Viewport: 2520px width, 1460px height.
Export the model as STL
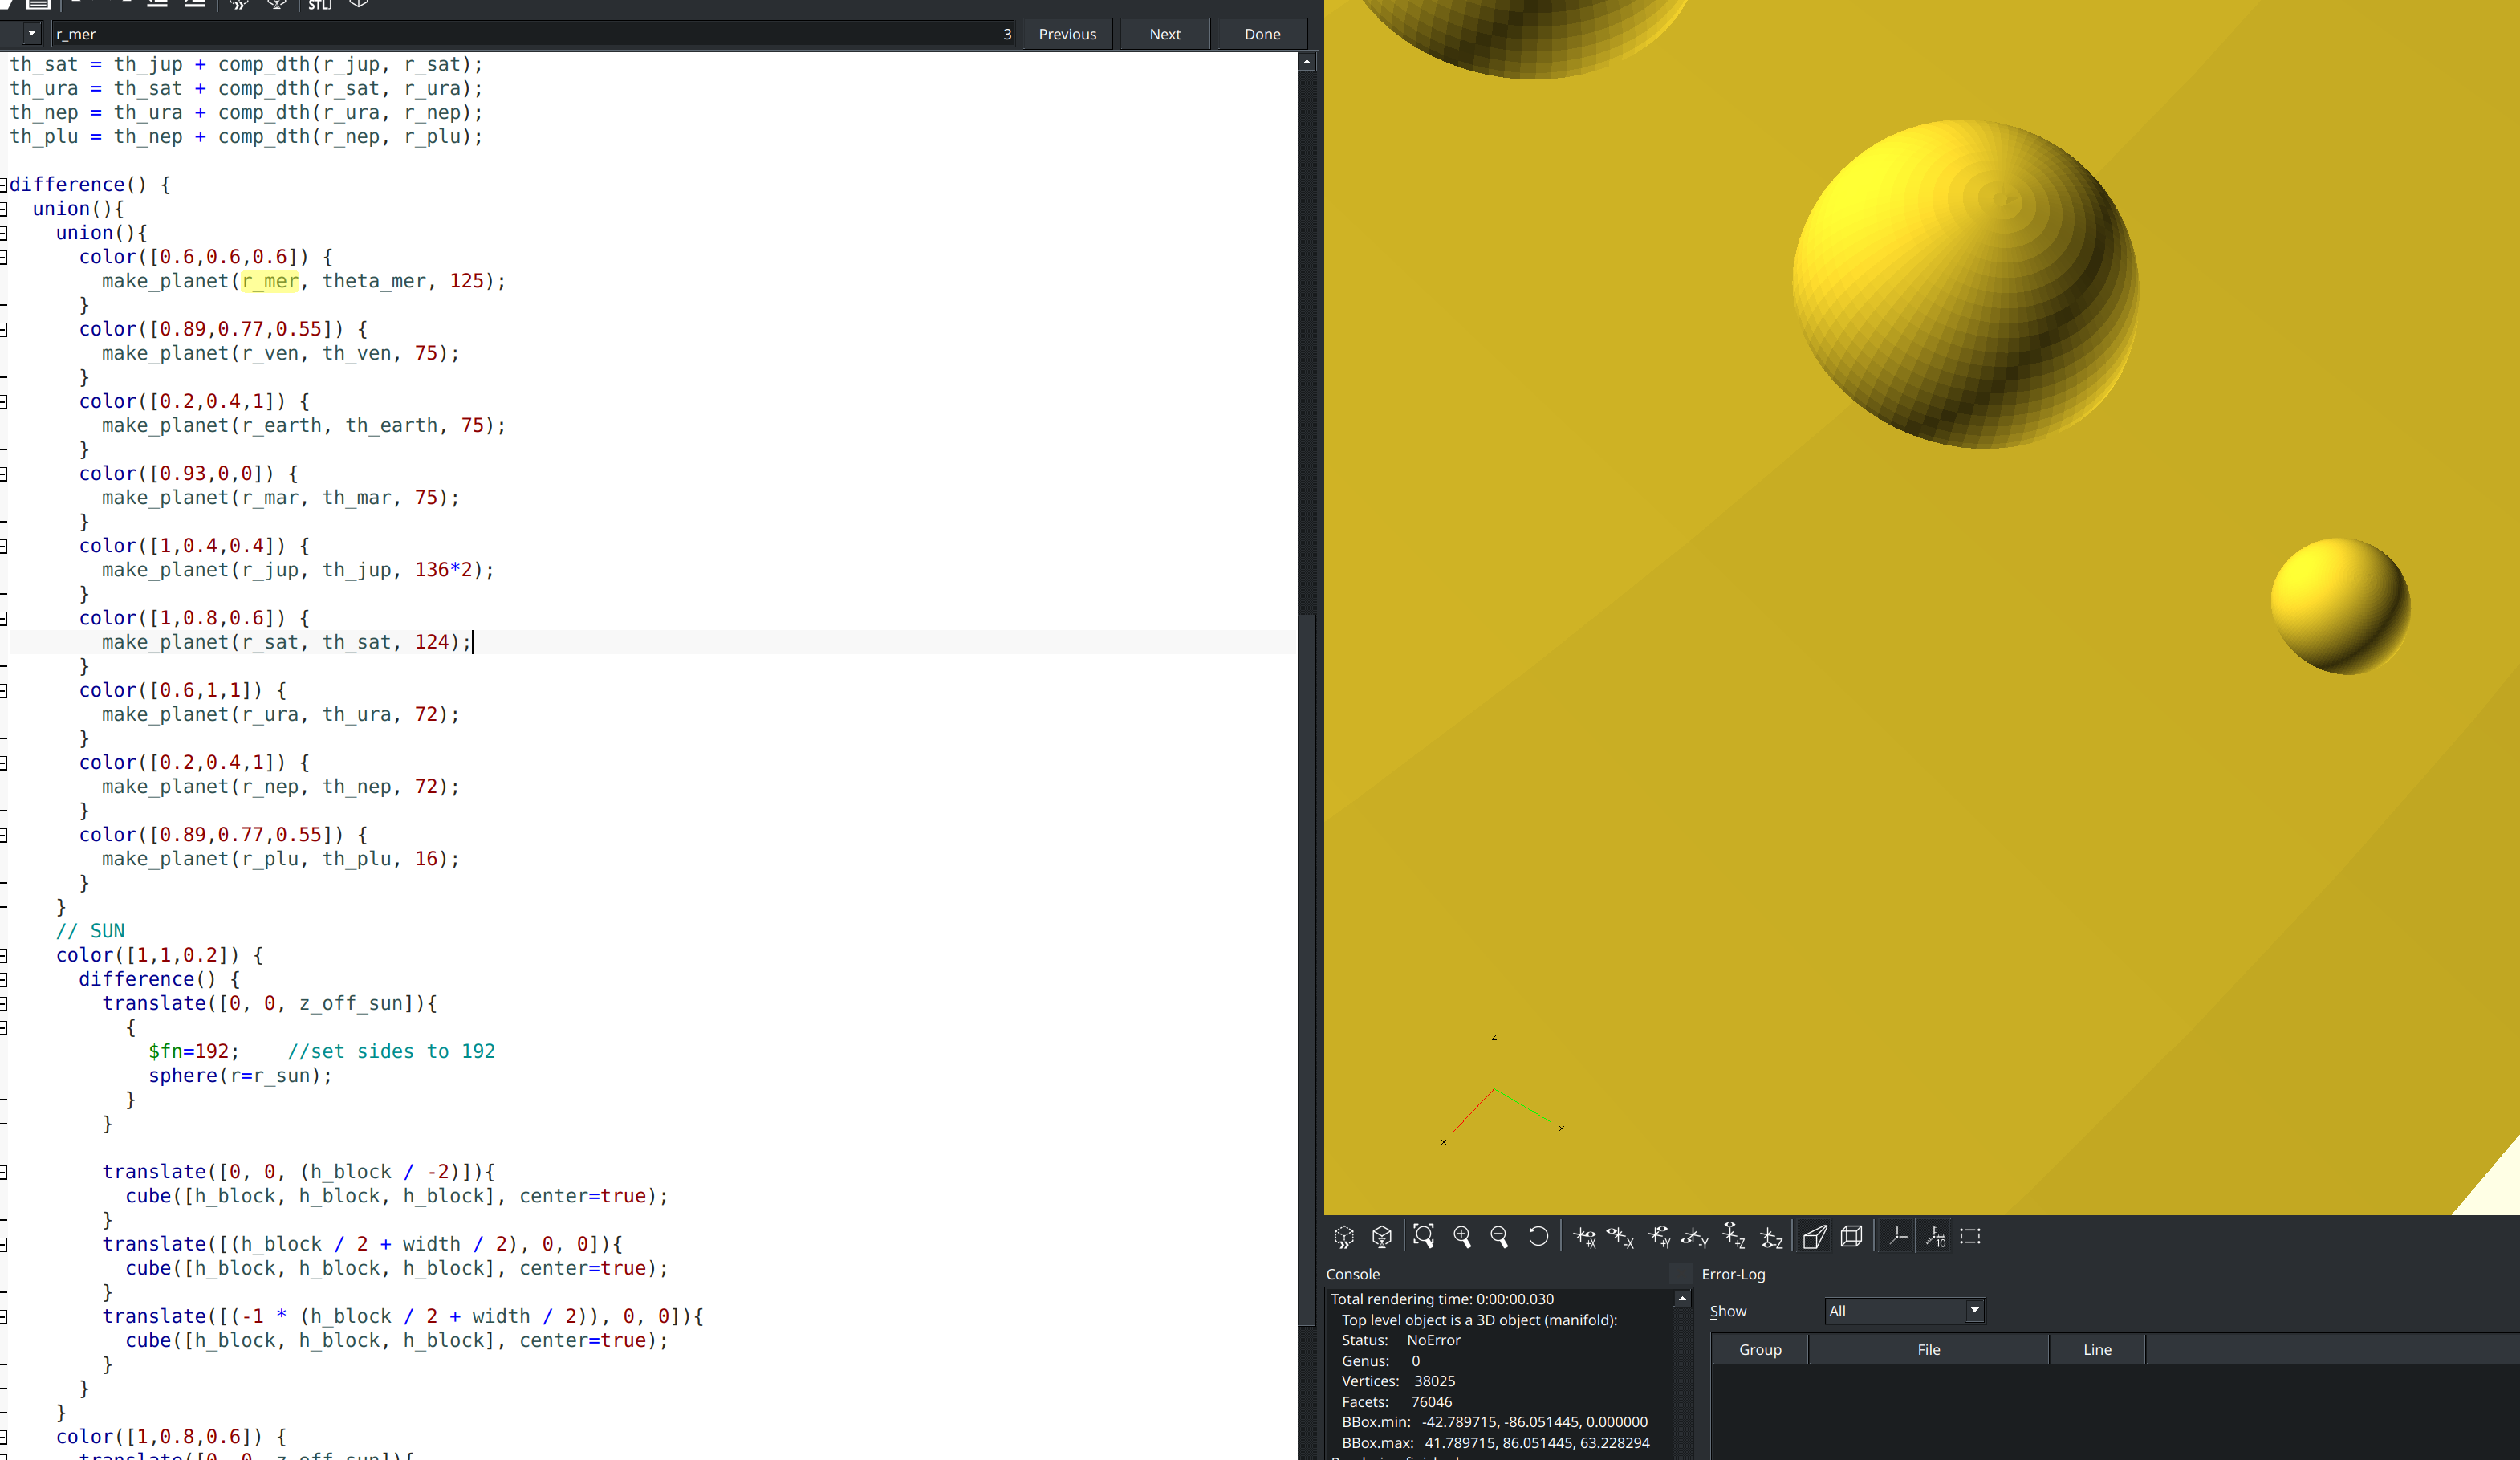pyautogui.click(x=319, y=6)
